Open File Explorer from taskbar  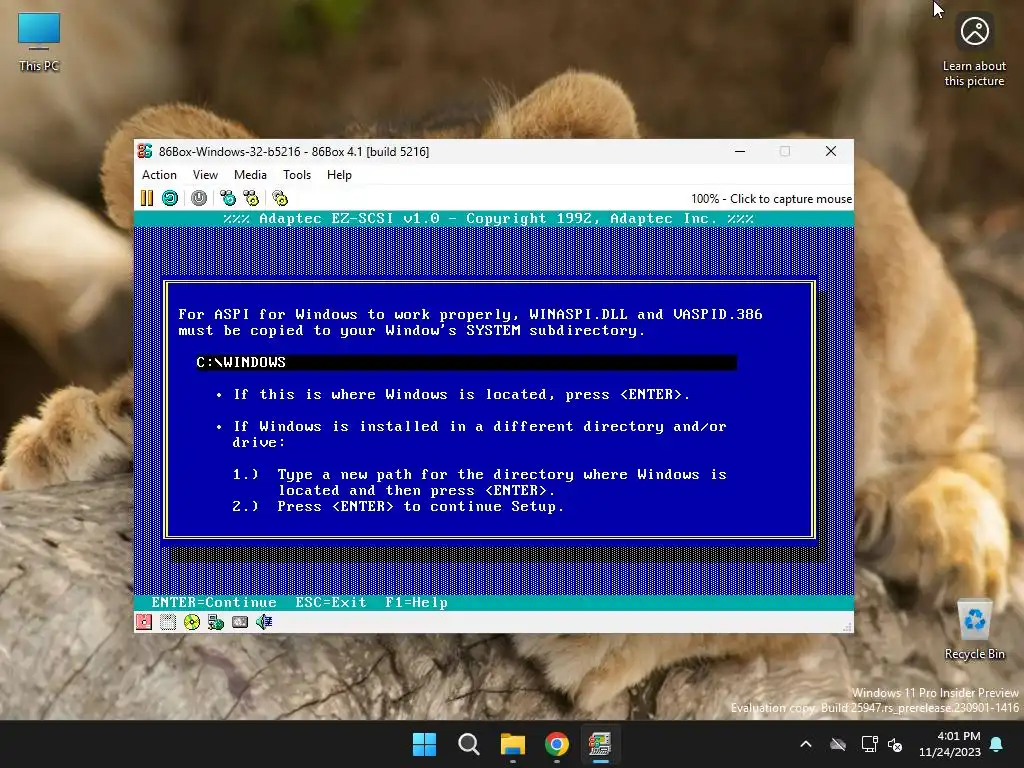[x=513, y=744]
